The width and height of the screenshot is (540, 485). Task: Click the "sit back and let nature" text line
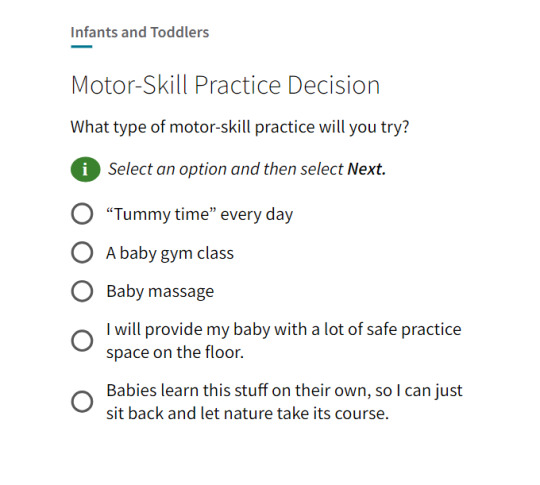[247, 413]
